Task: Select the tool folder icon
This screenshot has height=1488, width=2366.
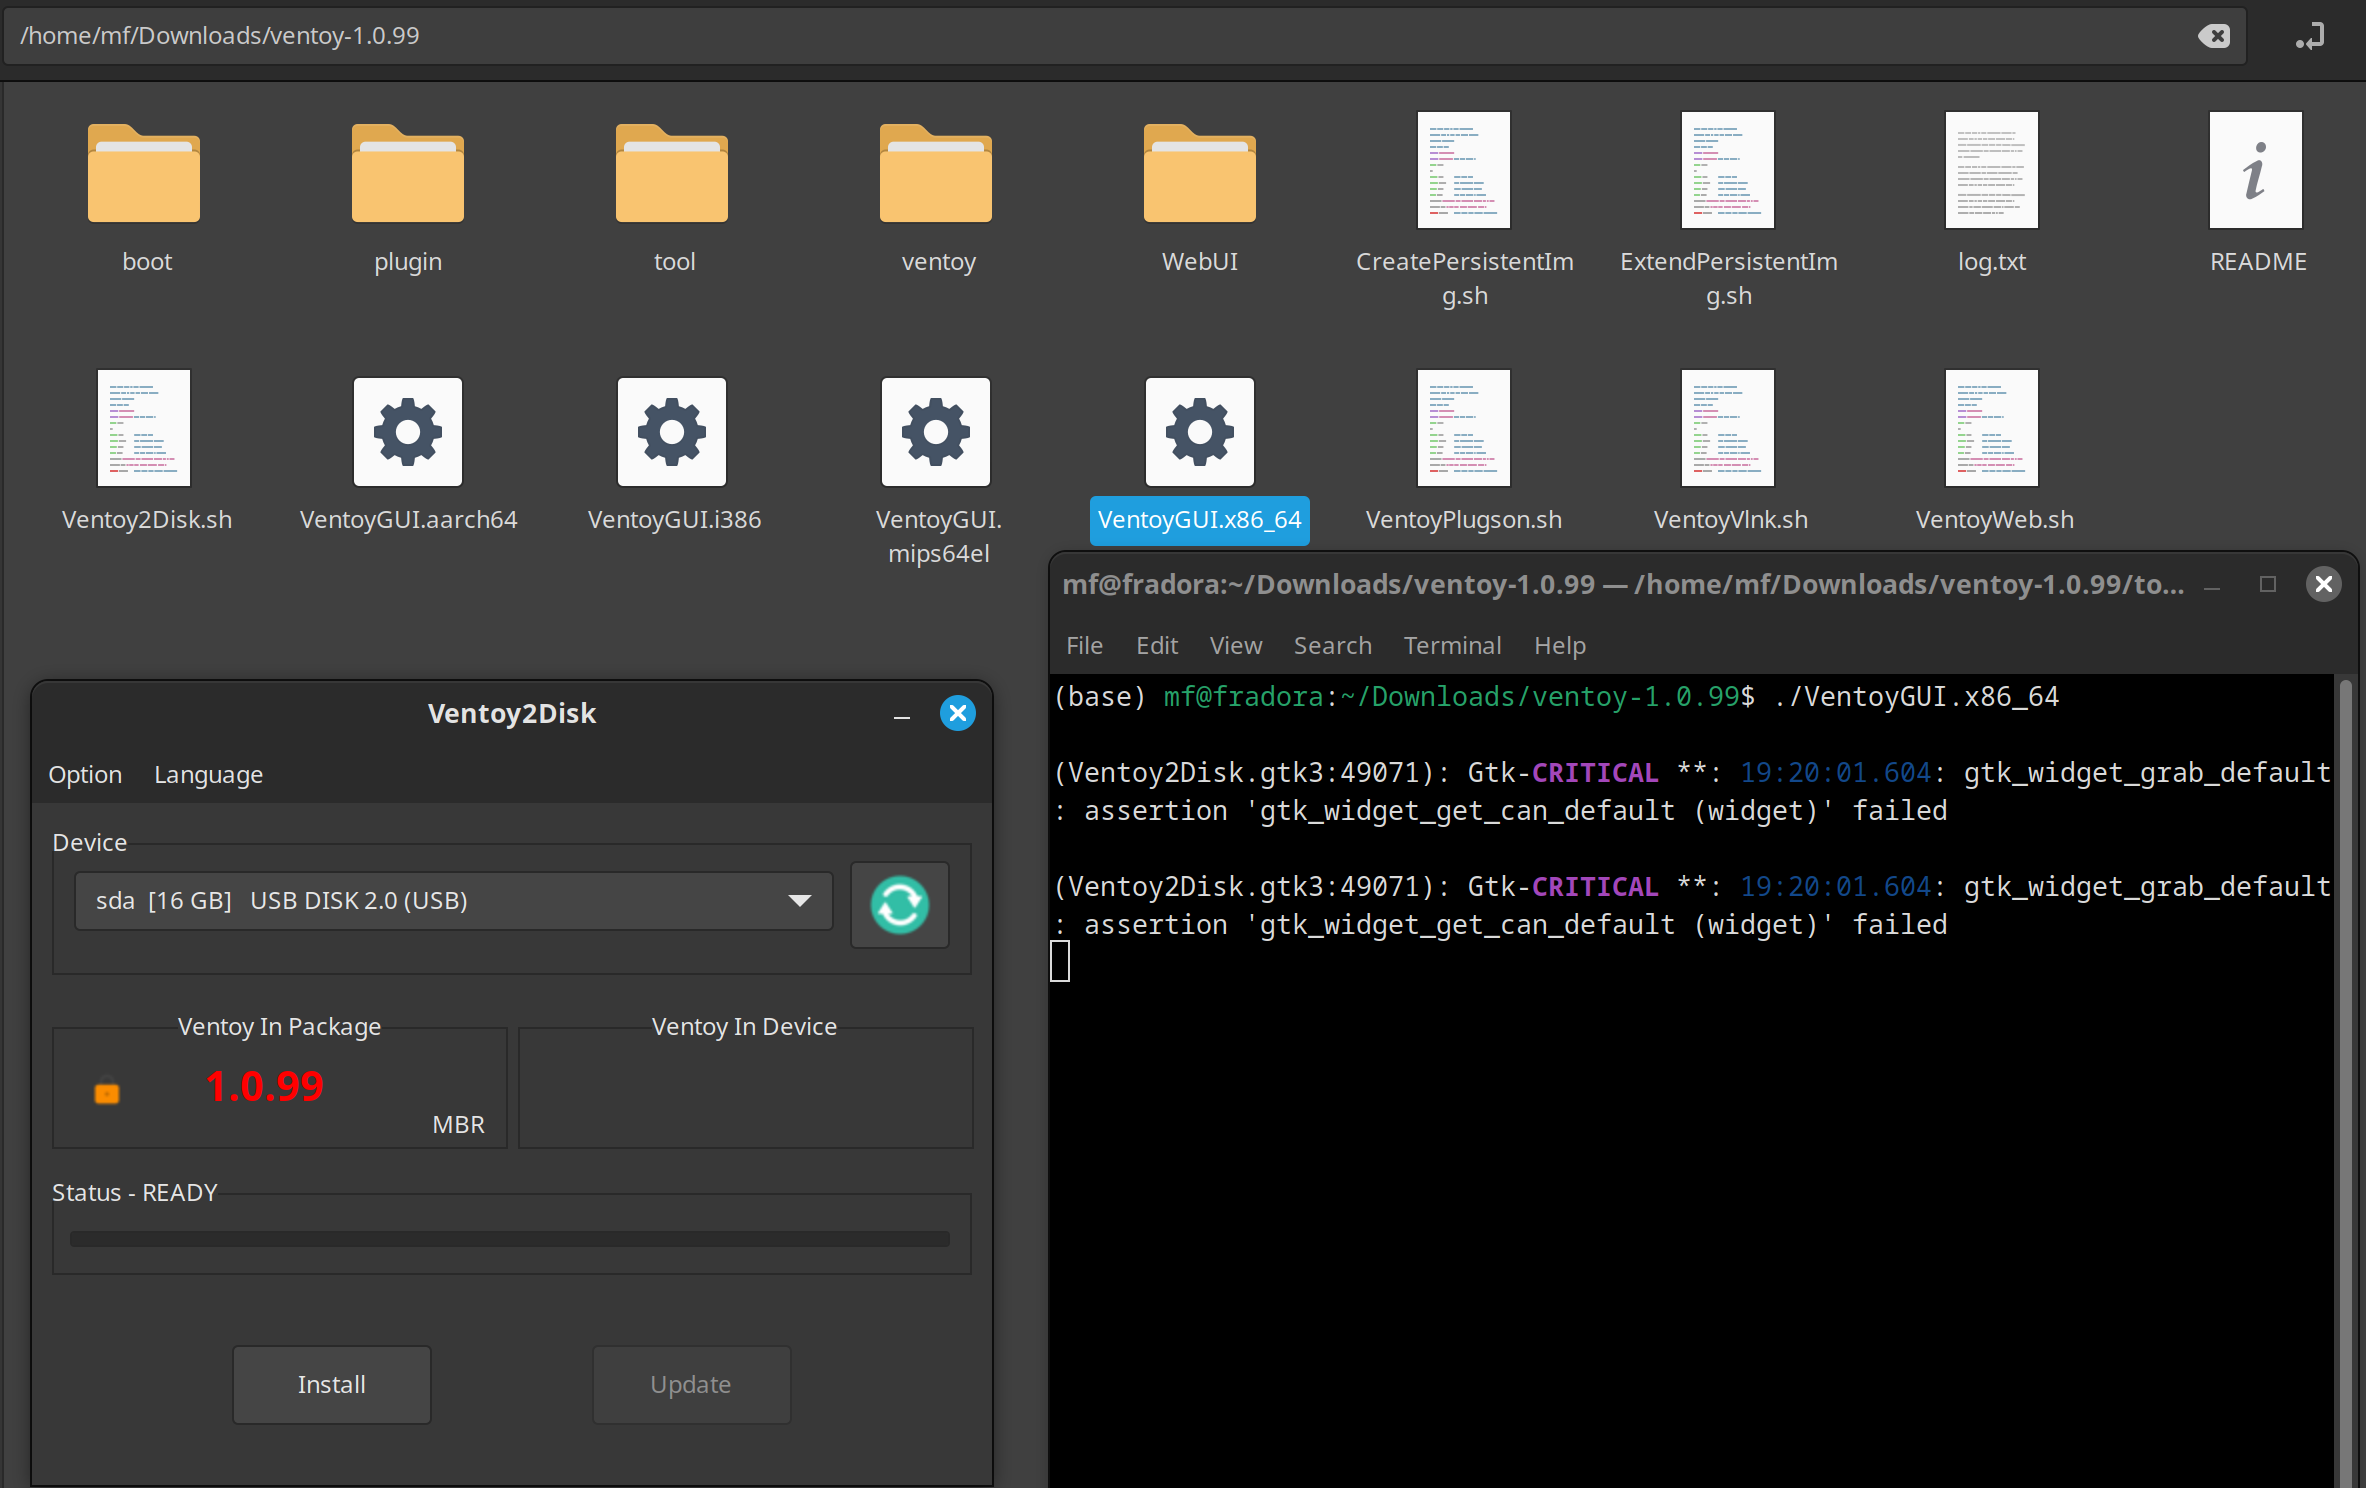Action: (672, 174)
